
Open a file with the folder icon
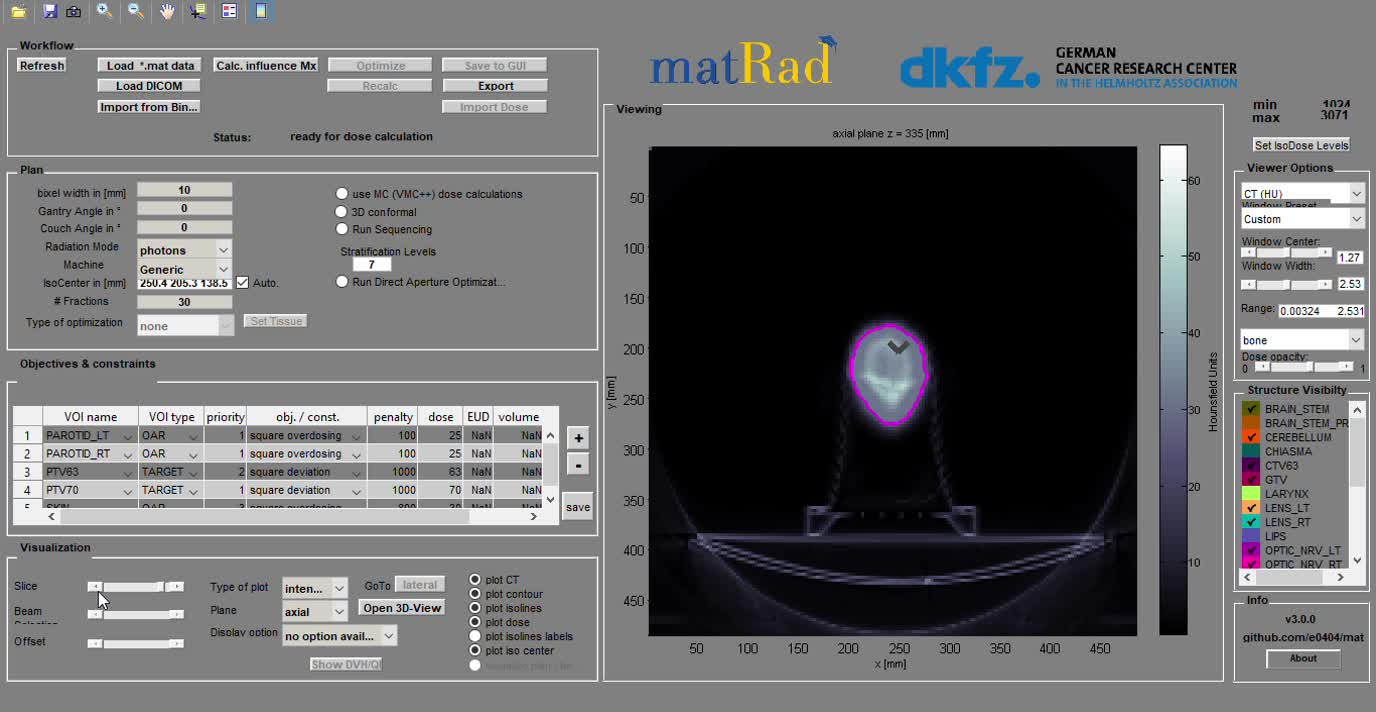click(19, 12)
